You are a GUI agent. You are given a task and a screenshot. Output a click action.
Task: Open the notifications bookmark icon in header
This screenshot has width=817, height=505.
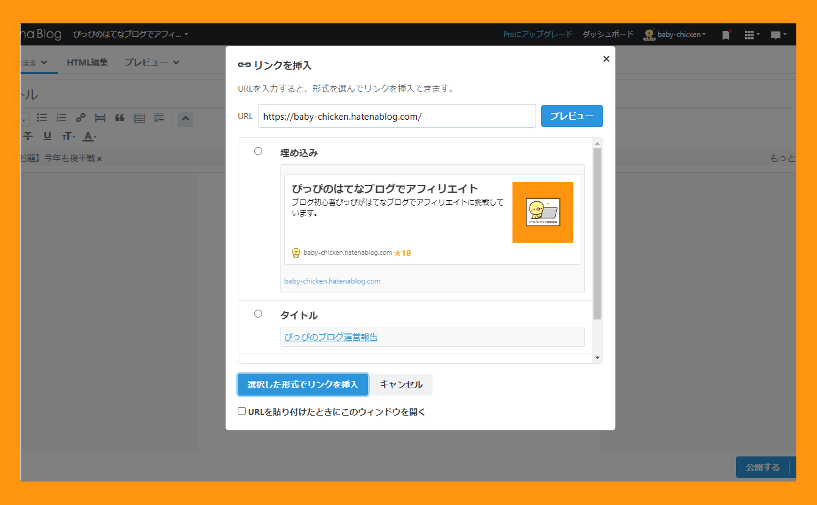coord(726,35)
